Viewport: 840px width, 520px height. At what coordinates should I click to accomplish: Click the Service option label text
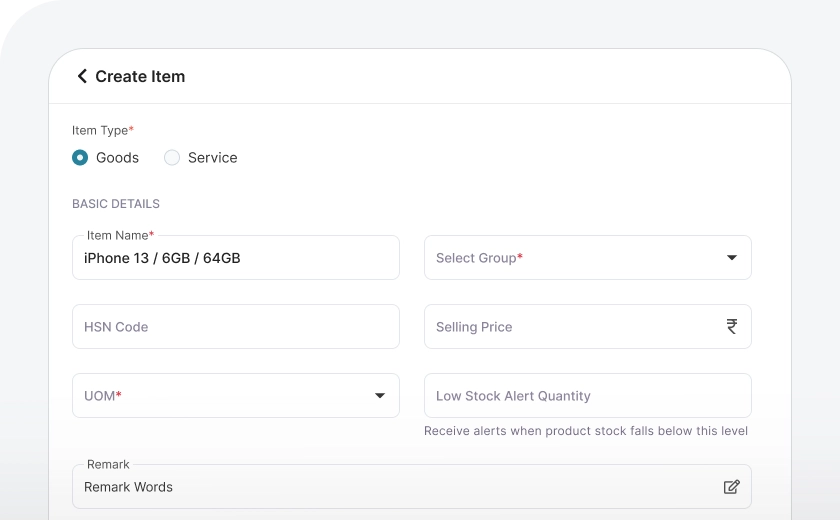212,158
